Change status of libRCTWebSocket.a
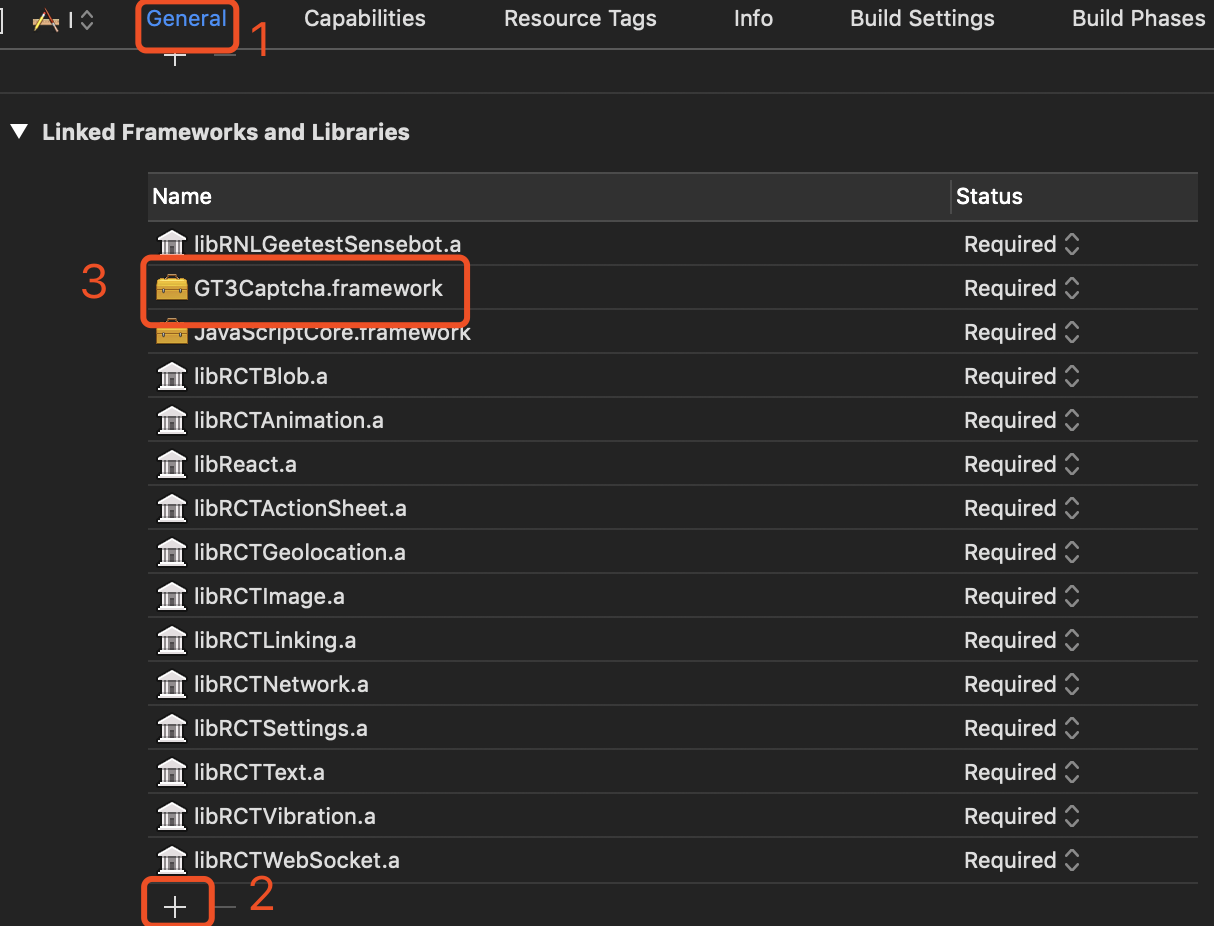Viewport: 1214px width, 926px height. pos(1022,860)
